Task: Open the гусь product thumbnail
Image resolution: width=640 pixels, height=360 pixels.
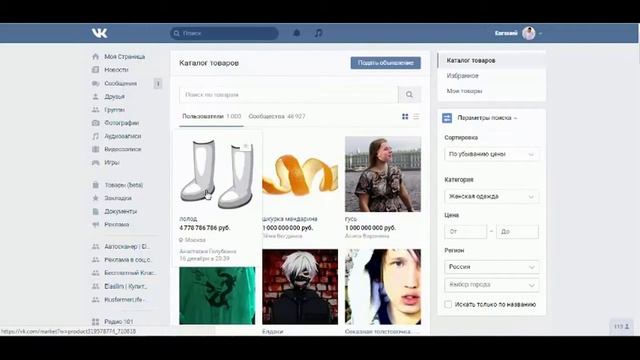Action: pyautogui.click(x=383, y=174)
